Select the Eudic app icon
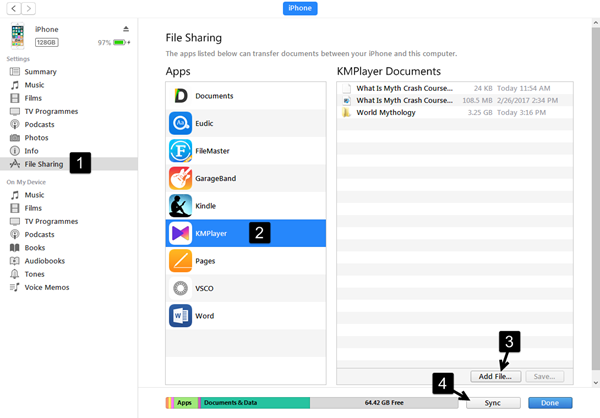Screen dimensions: 600x418 tap(180, 123)
